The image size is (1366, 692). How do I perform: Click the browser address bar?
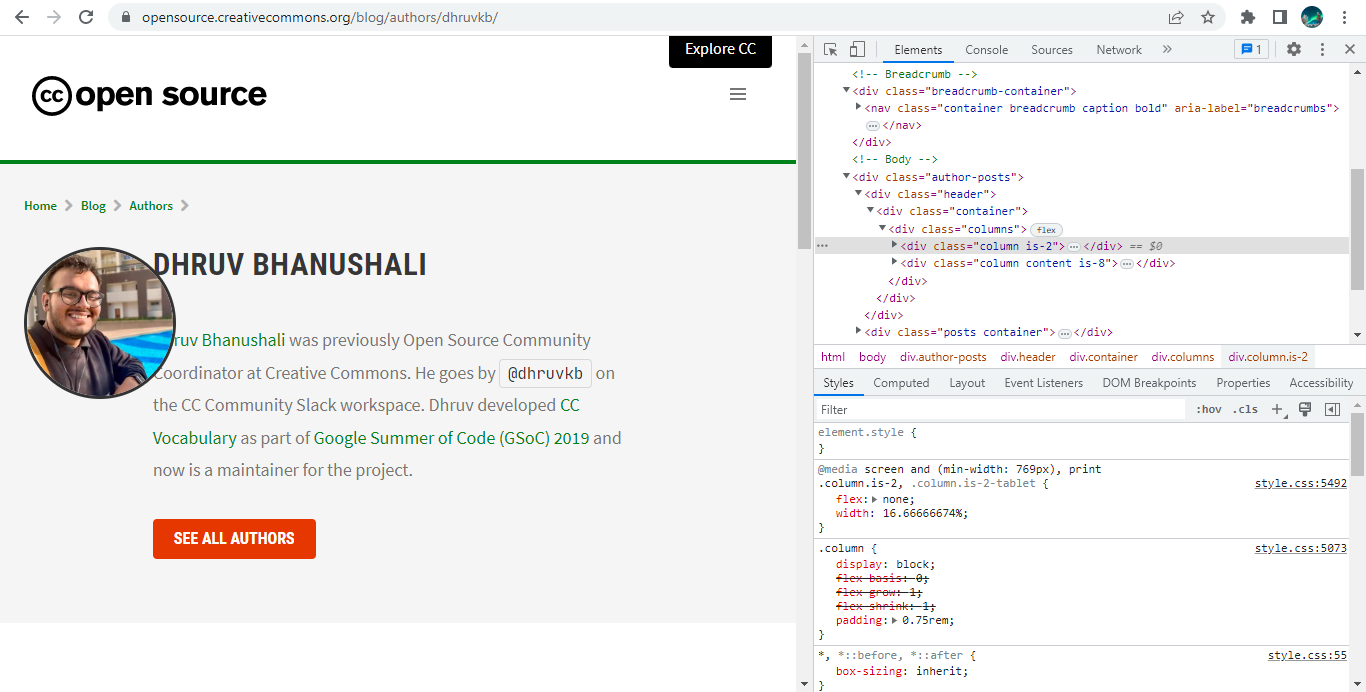pos(640,17)
